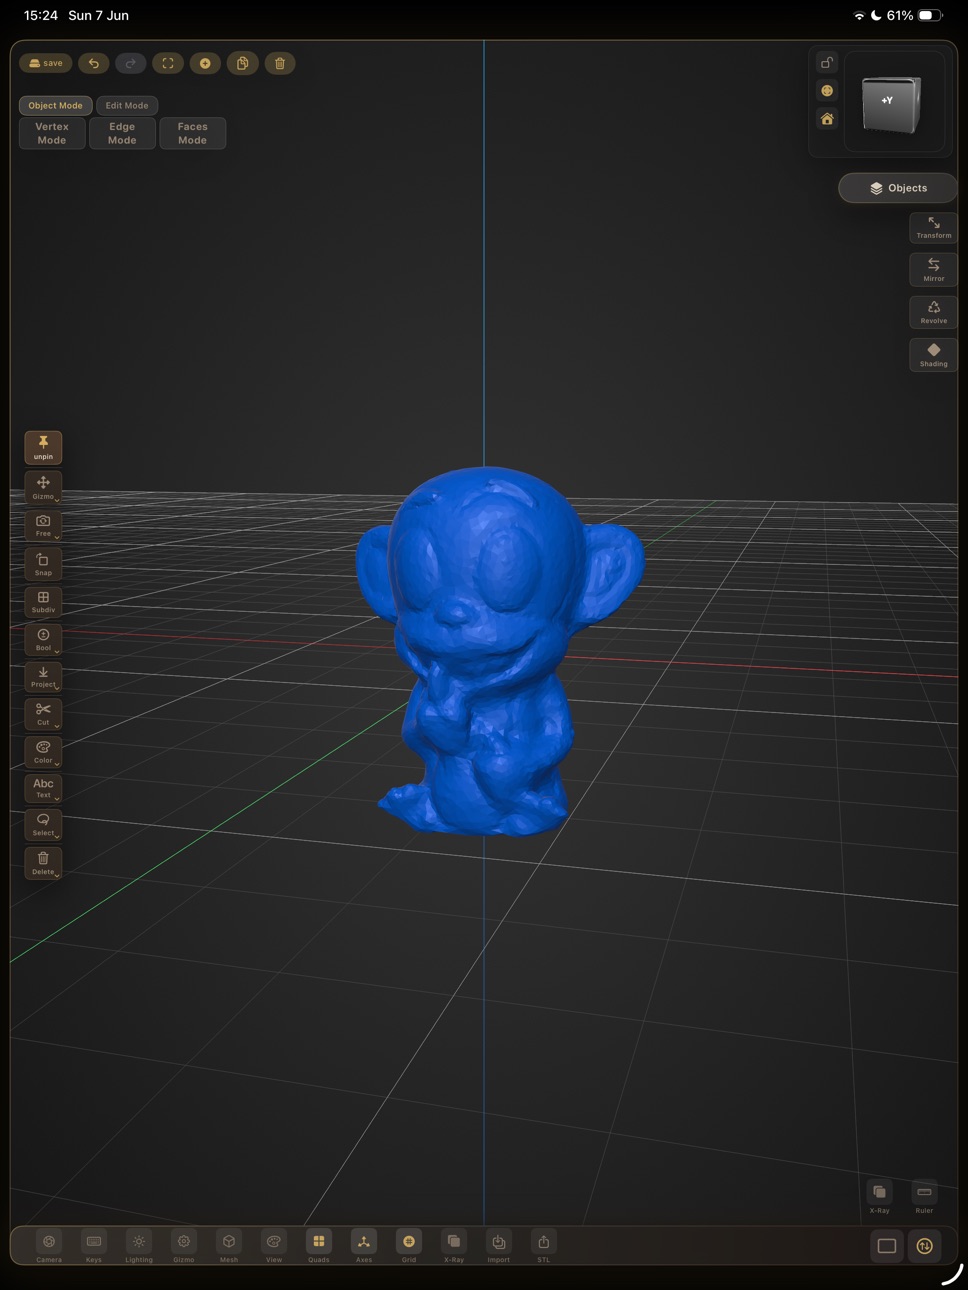Open the Keys shortcut panel
The width and height of the screenshot is (968, 1290).
coord(94,1245)
